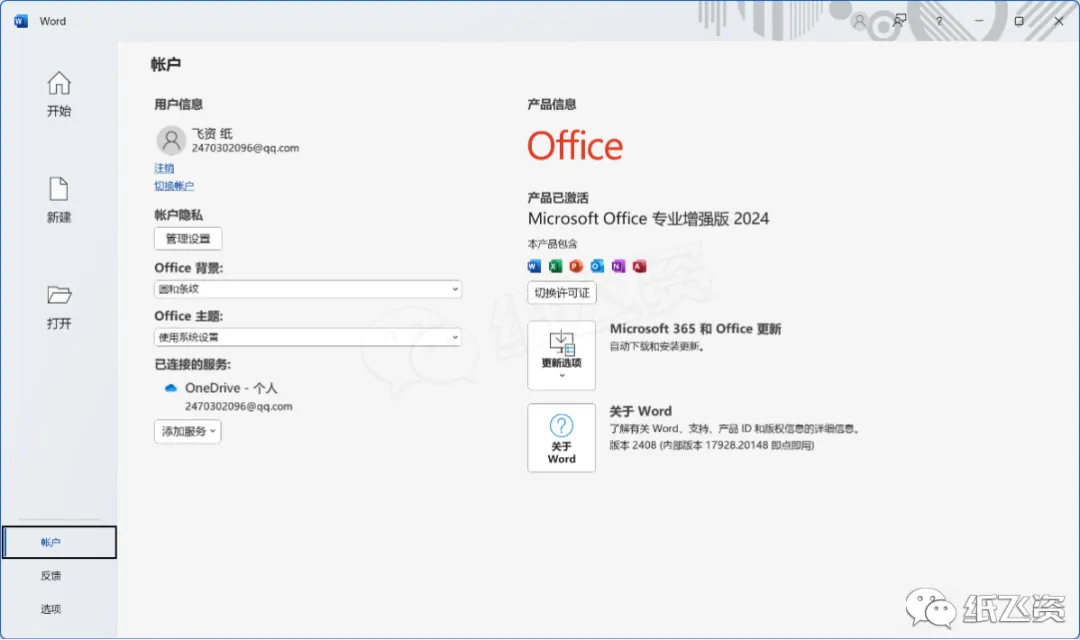The width and height of the screenshot is (1080, 640).
Task: Open the 打开 file browser page
Action: 59,307
